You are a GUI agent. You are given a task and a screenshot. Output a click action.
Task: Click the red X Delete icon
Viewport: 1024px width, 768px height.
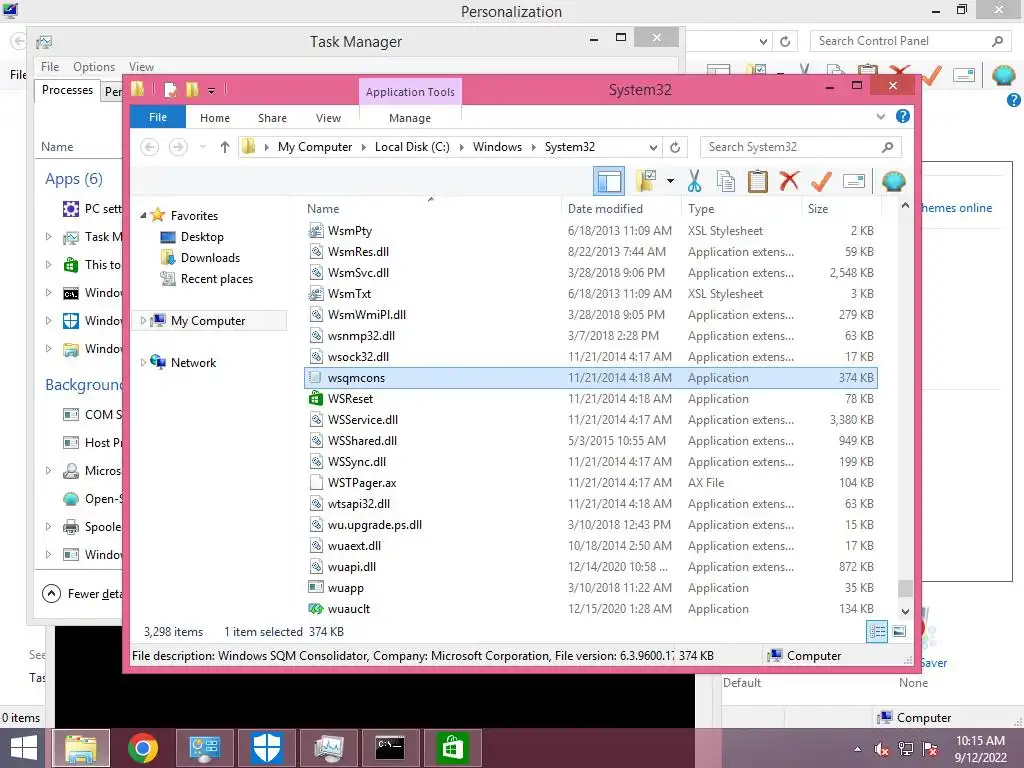[789, 180]
